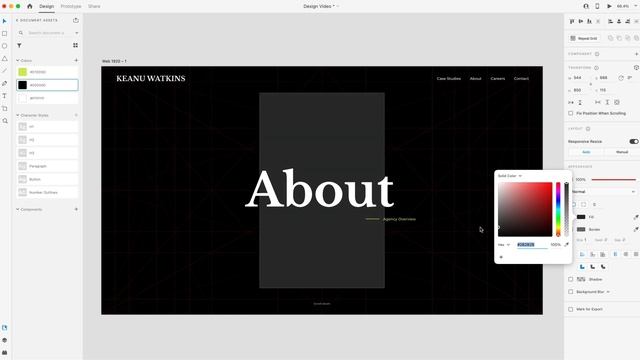Enable the Background Blur checkbox
Screen dimensions: 640x360
(x=571, y=292)
